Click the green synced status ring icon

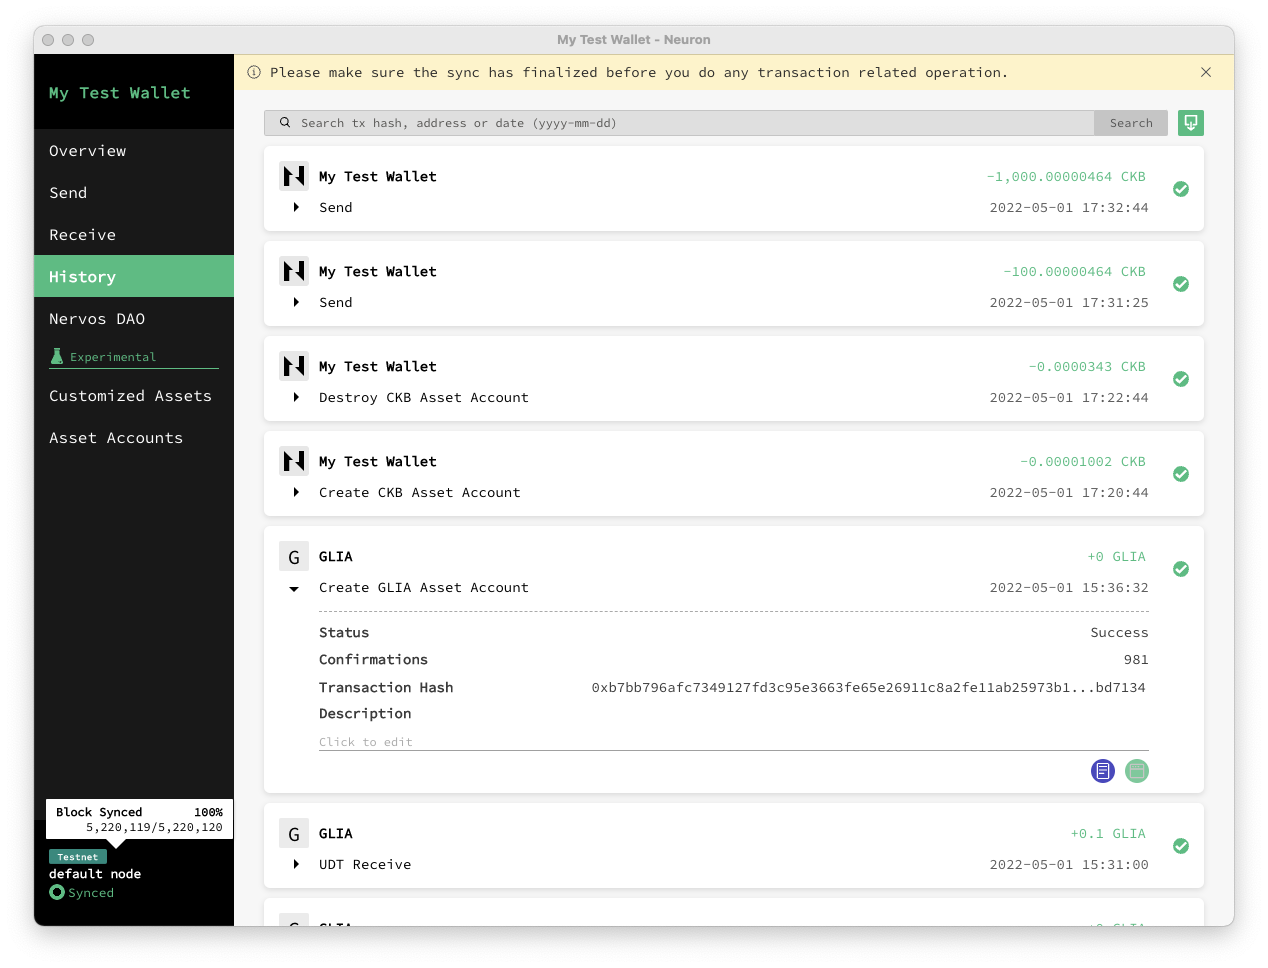pos(57,892)
